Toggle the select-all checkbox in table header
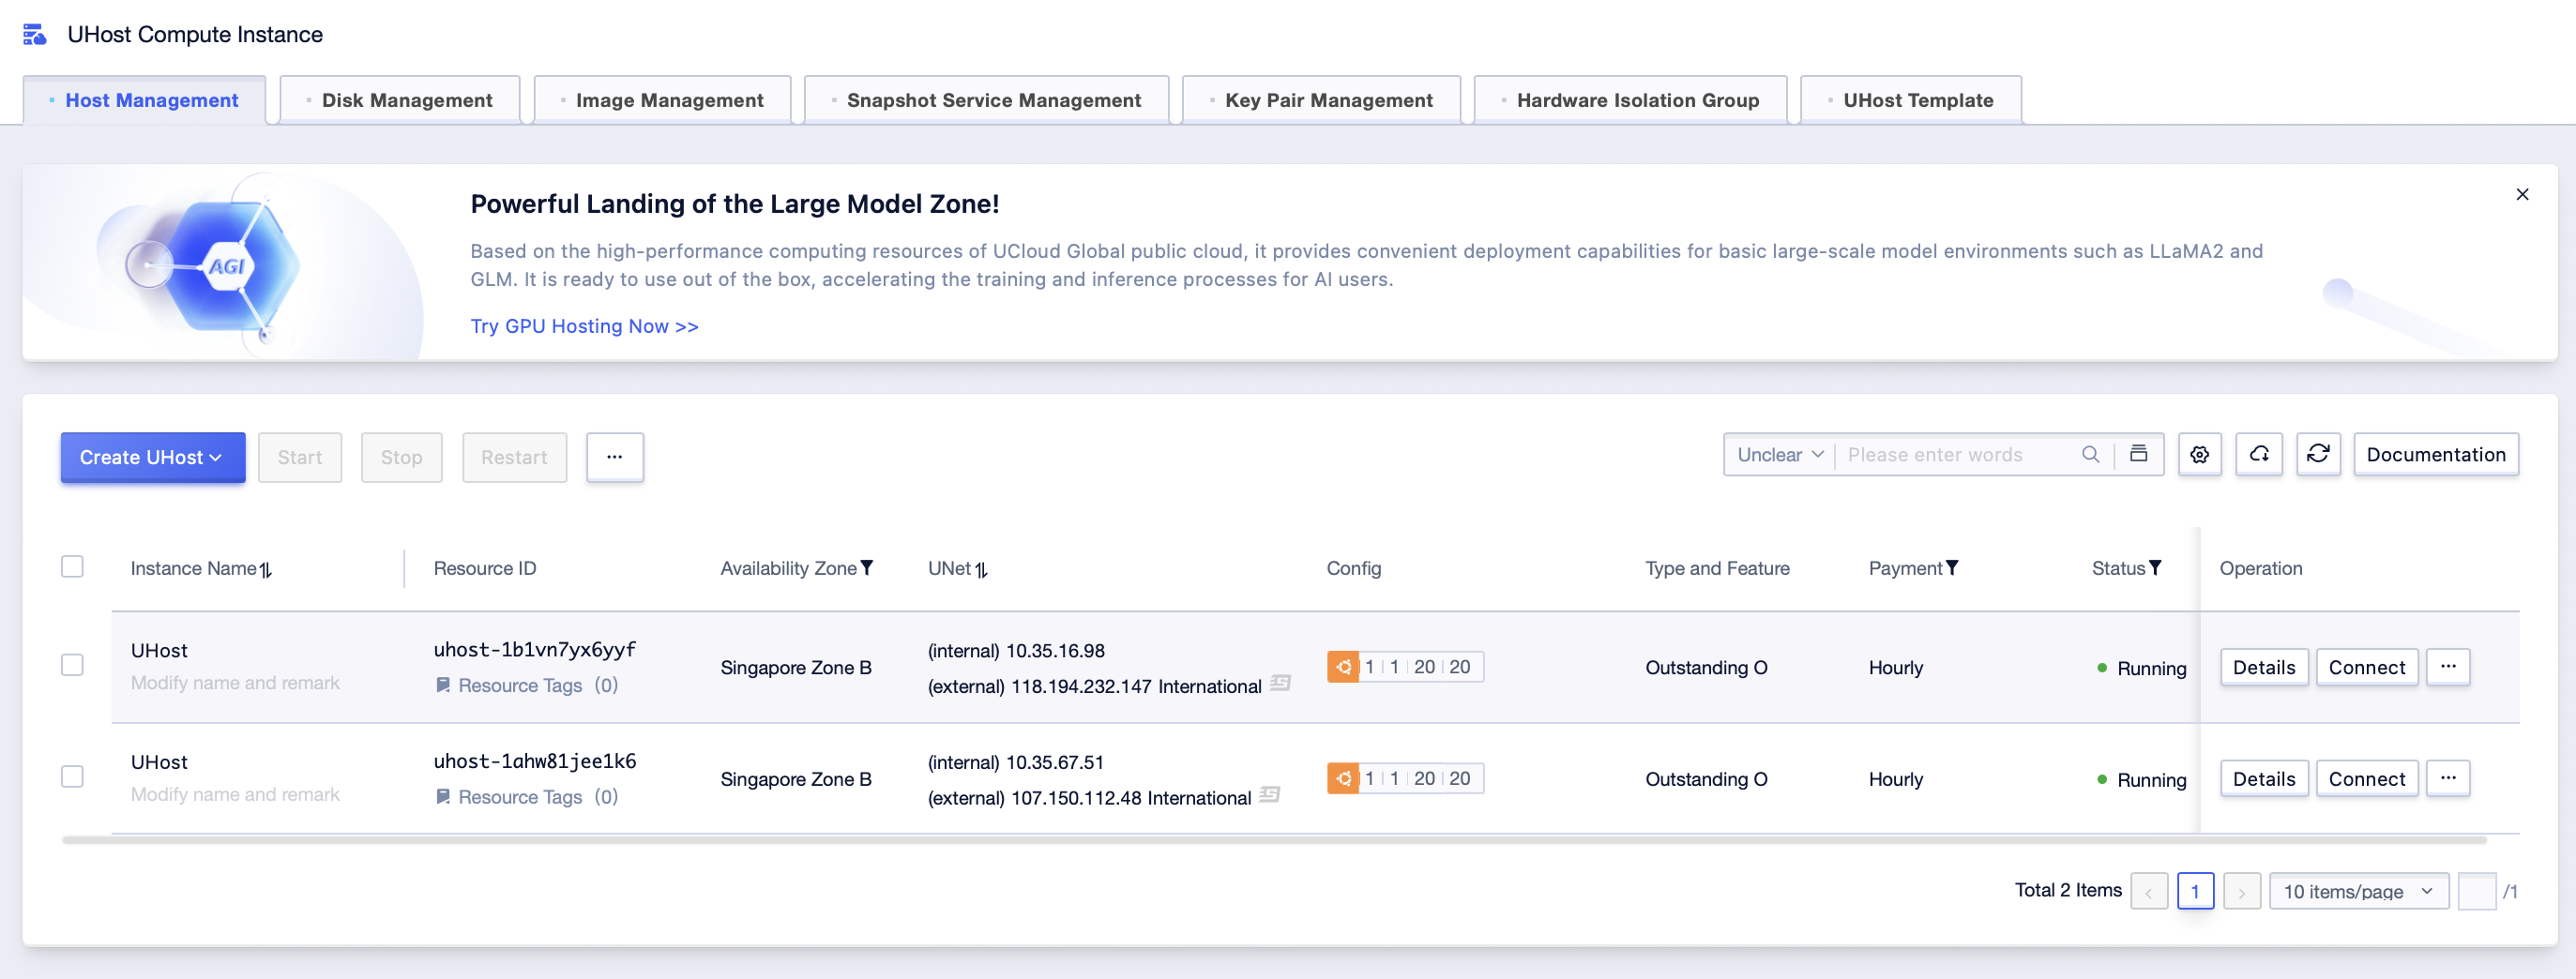 72,567
